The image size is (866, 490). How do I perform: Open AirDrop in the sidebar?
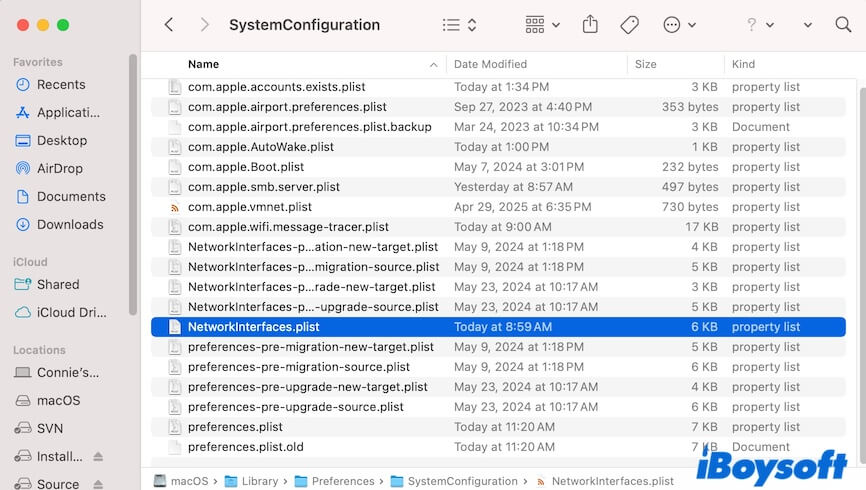(x=59, y=168)
